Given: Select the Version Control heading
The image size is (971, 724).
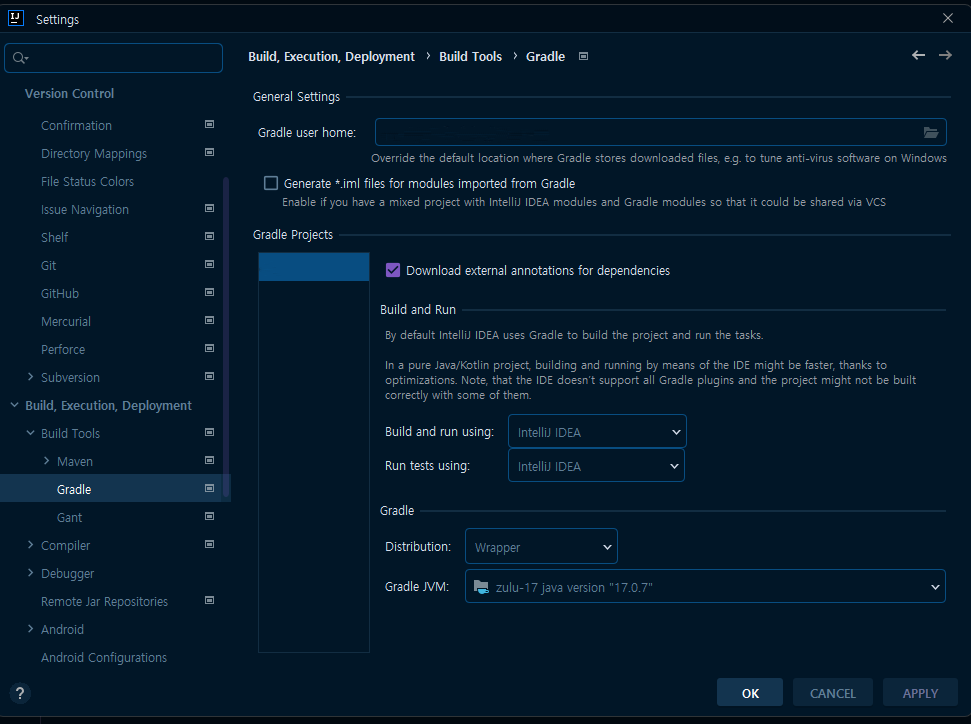Looking at the screenshot, I should 69,94.
